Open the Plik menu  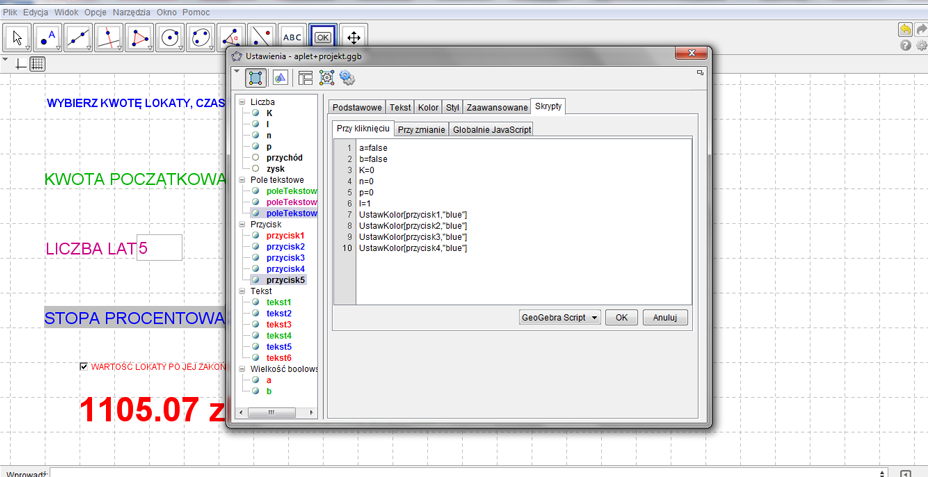(x=10, y=12)
